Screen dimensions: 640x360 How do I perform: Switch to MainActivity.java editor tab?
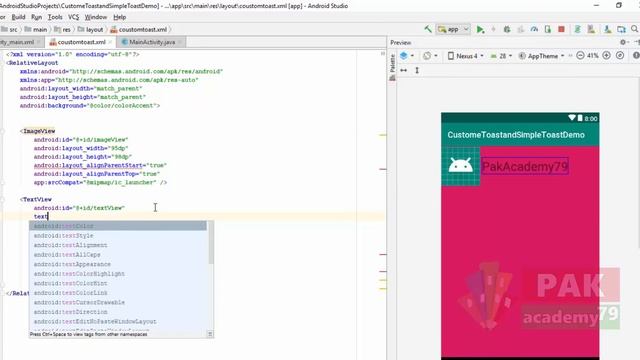[x=152, y=42]
